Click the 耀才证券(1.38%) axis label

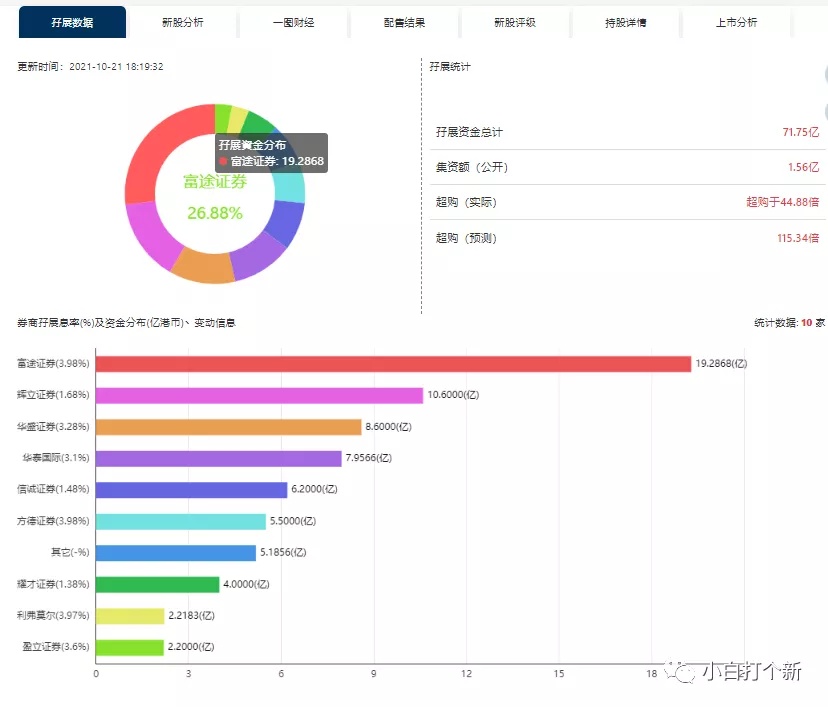[x=53, y=583]
